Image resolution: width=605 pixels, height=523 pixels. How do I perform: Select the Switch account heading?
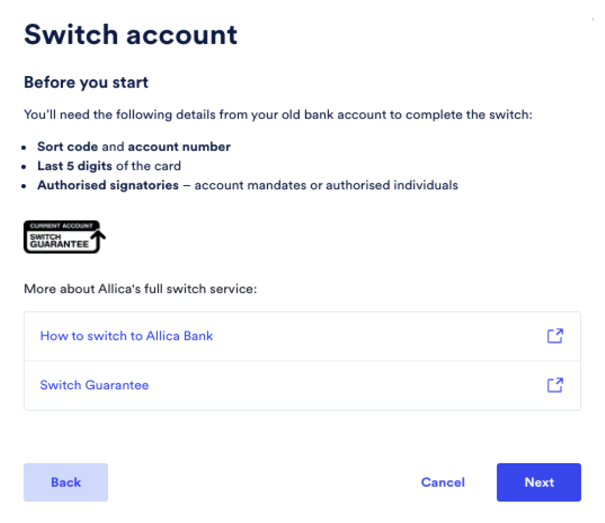click(130, 35)
